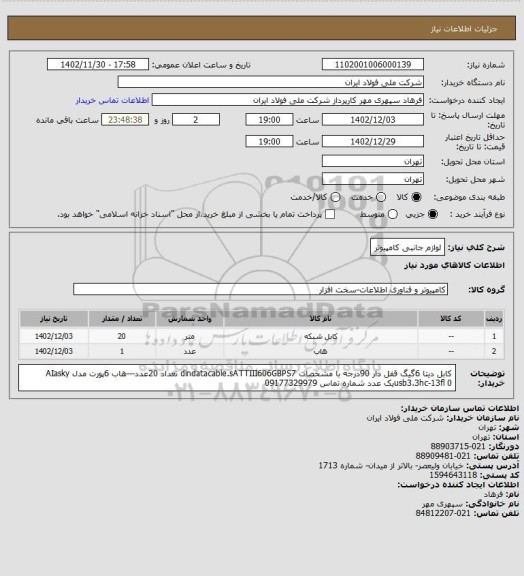
Task: Click the buyer notes text box
Action: [x=237, y=378]
